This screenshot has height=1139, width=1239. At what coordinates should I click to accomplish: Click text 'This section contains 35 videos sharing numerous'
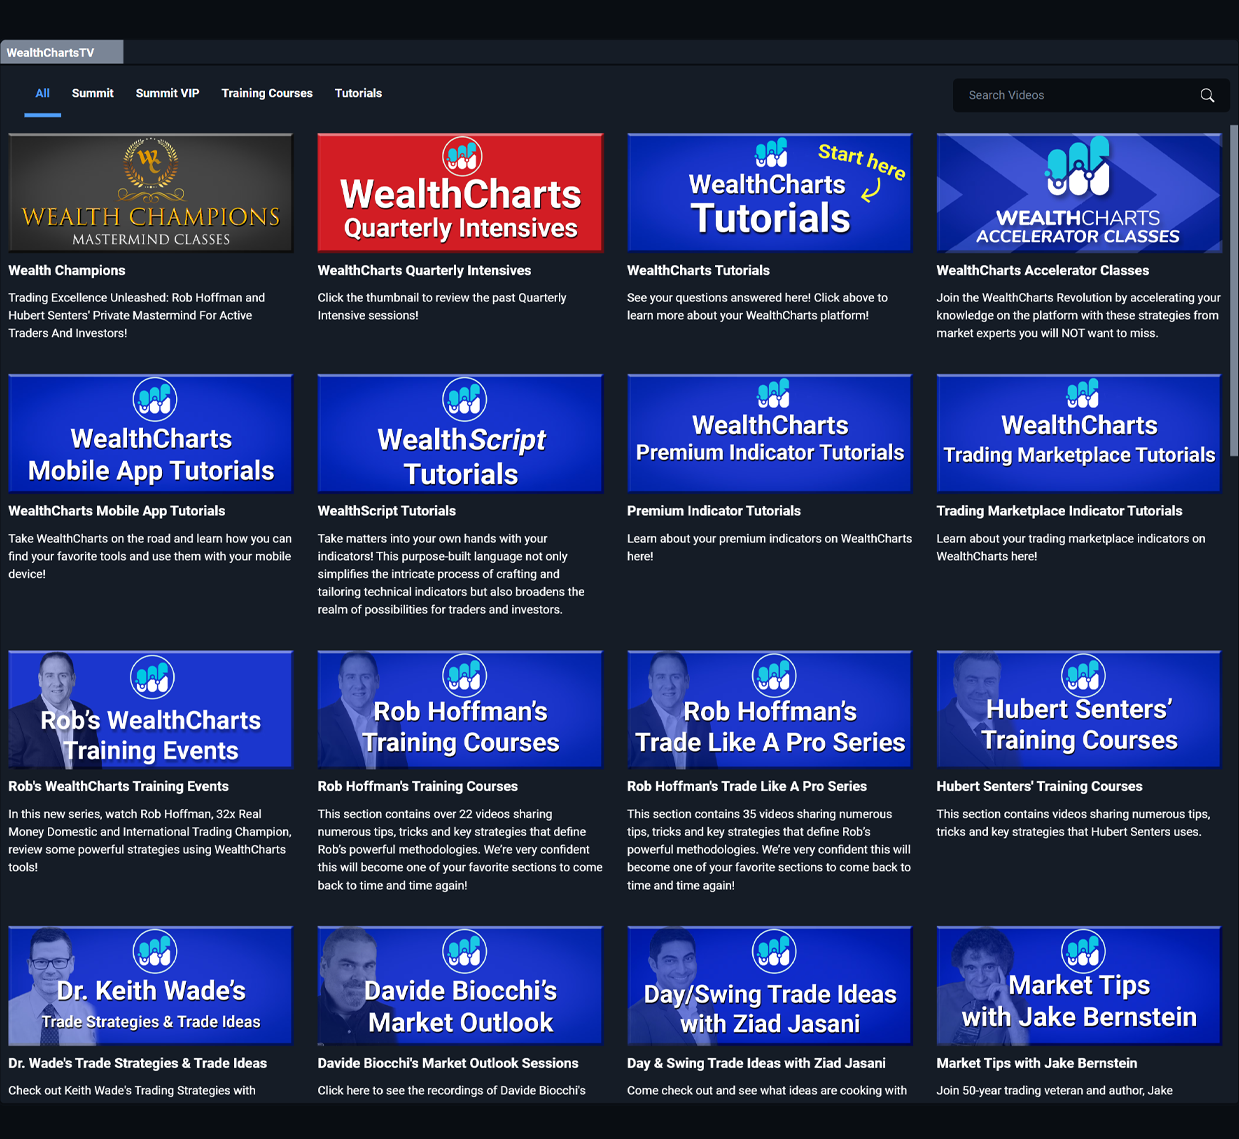759,814
